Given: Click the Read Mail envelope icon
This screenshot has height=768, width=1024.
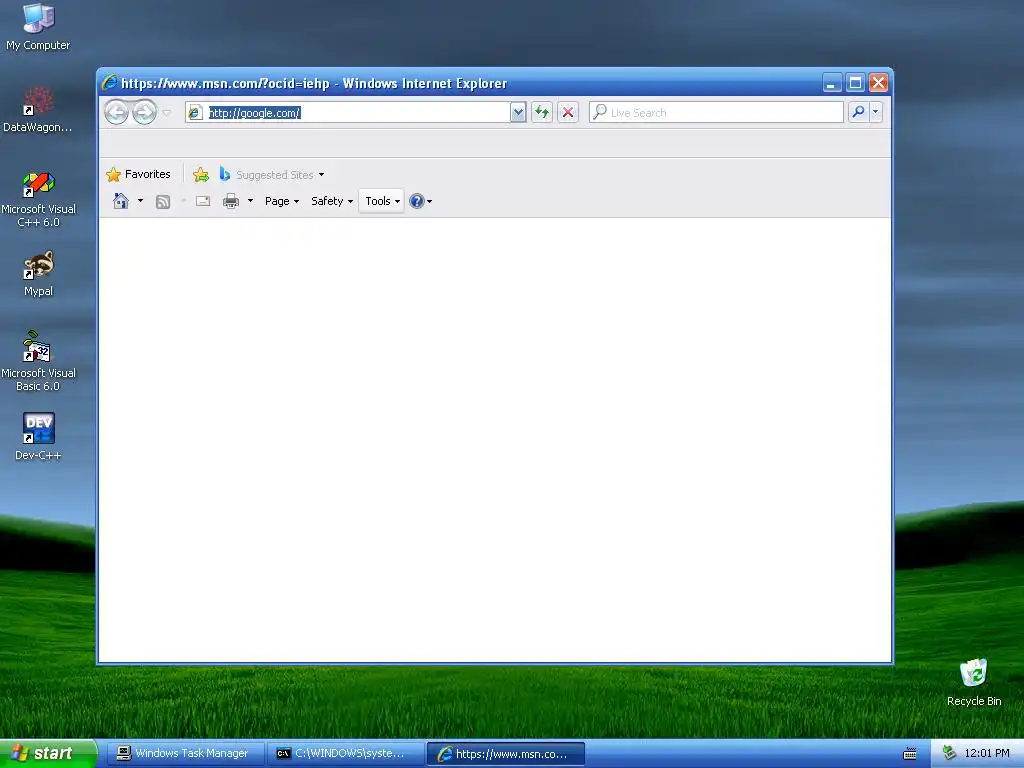Looking at the screenshot, I should coord(203,201).
